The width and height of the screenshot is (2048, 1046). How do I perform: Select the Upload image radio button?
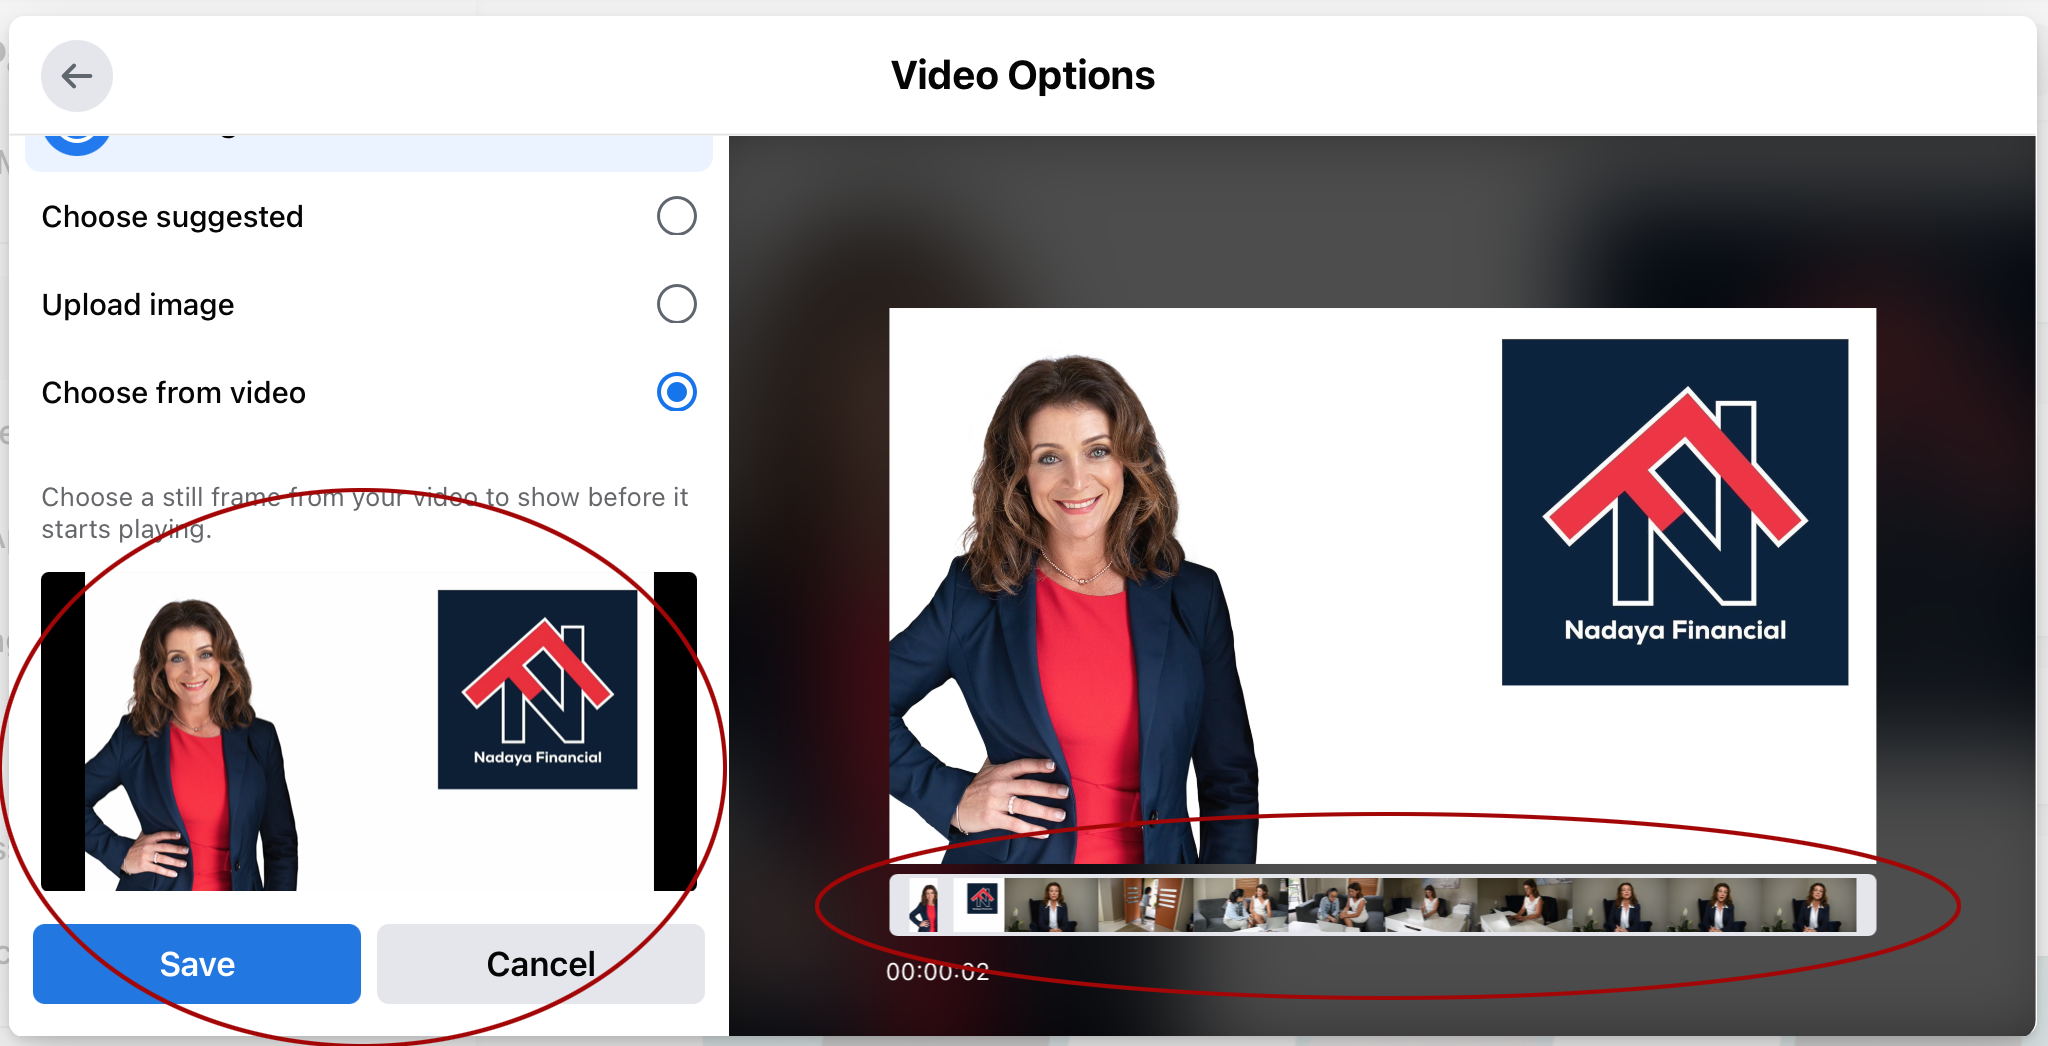(676, 304)
